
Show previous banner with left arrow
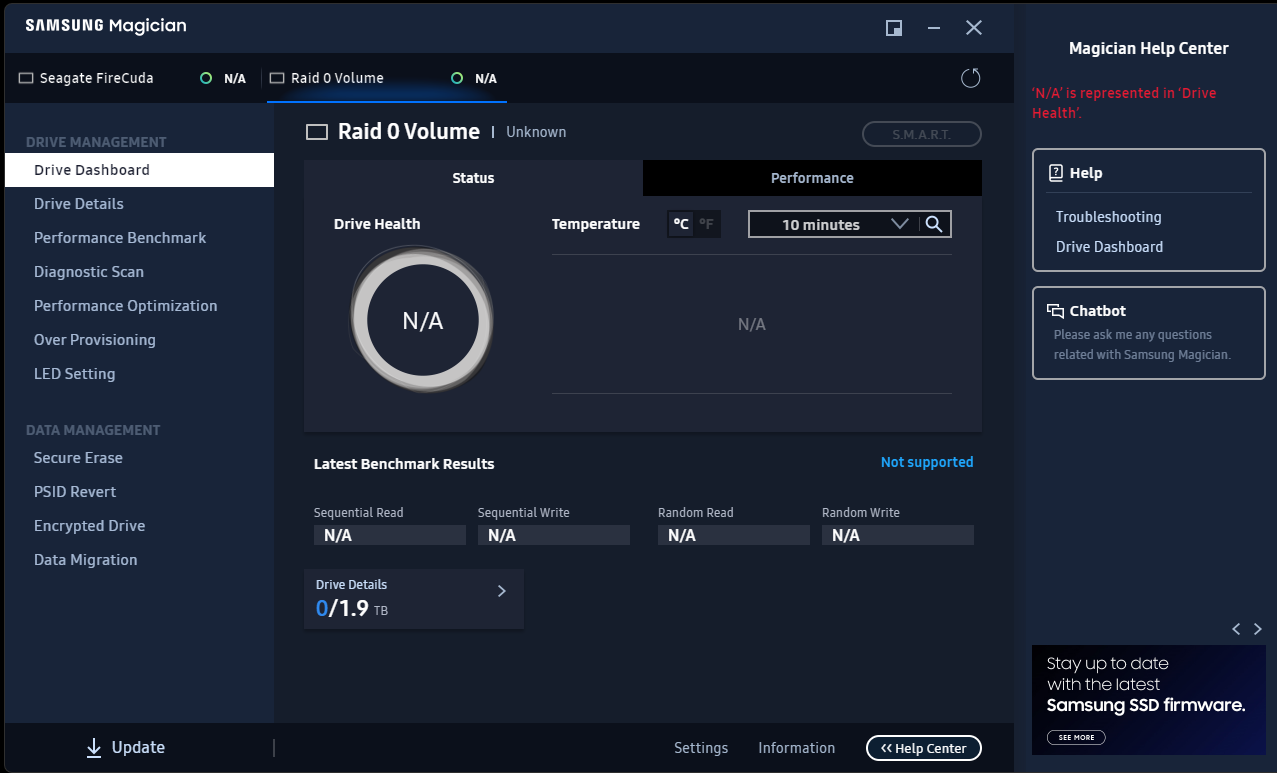pos(1236,629)
